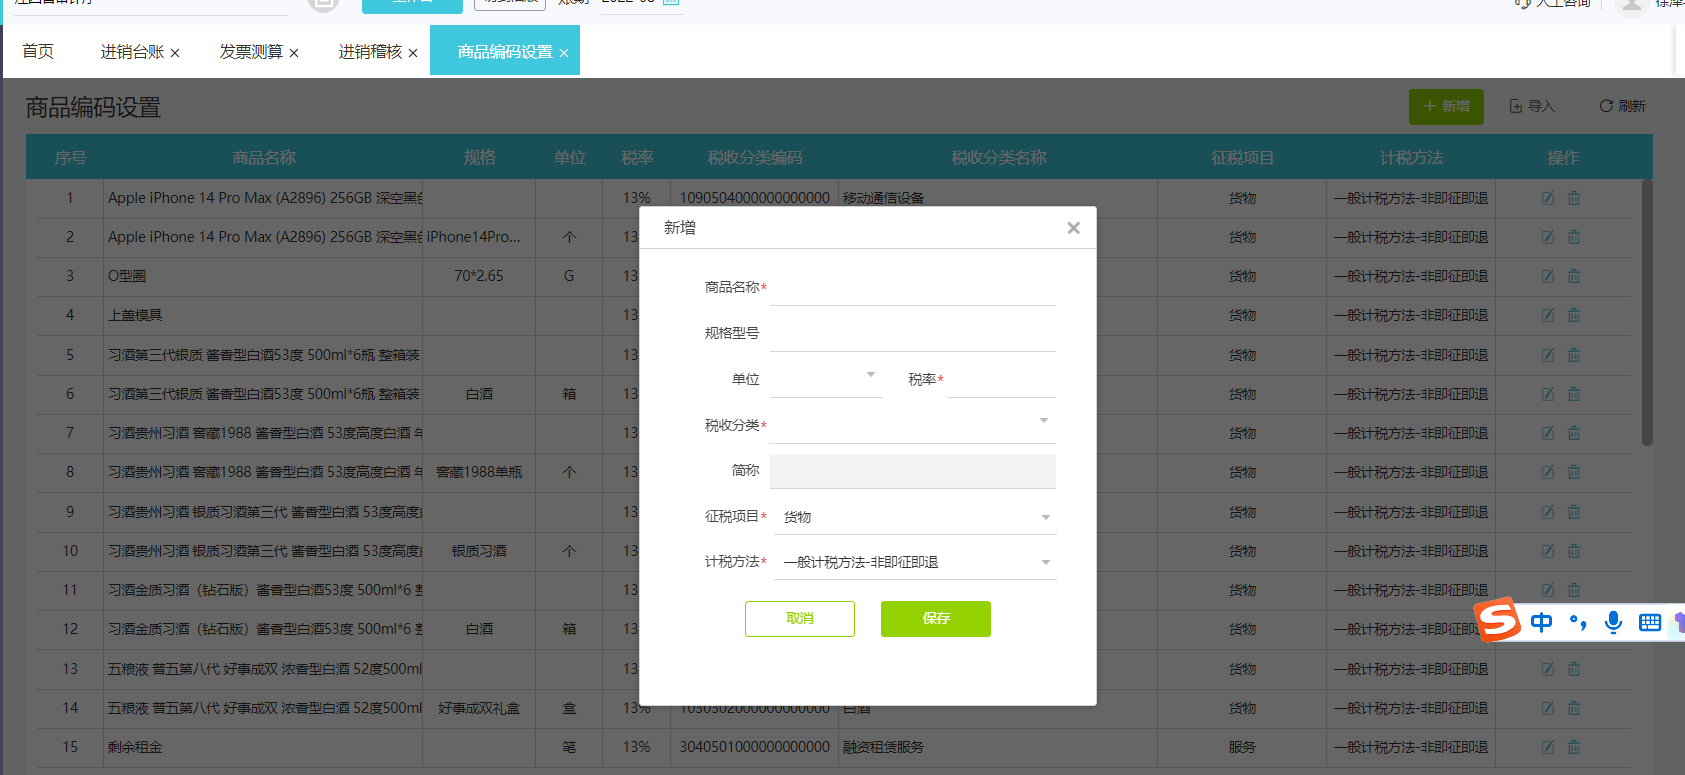Edit row 4 上盖模具 entry
The width and height of the screenshot is (1685, 775).
[1548, 315]
